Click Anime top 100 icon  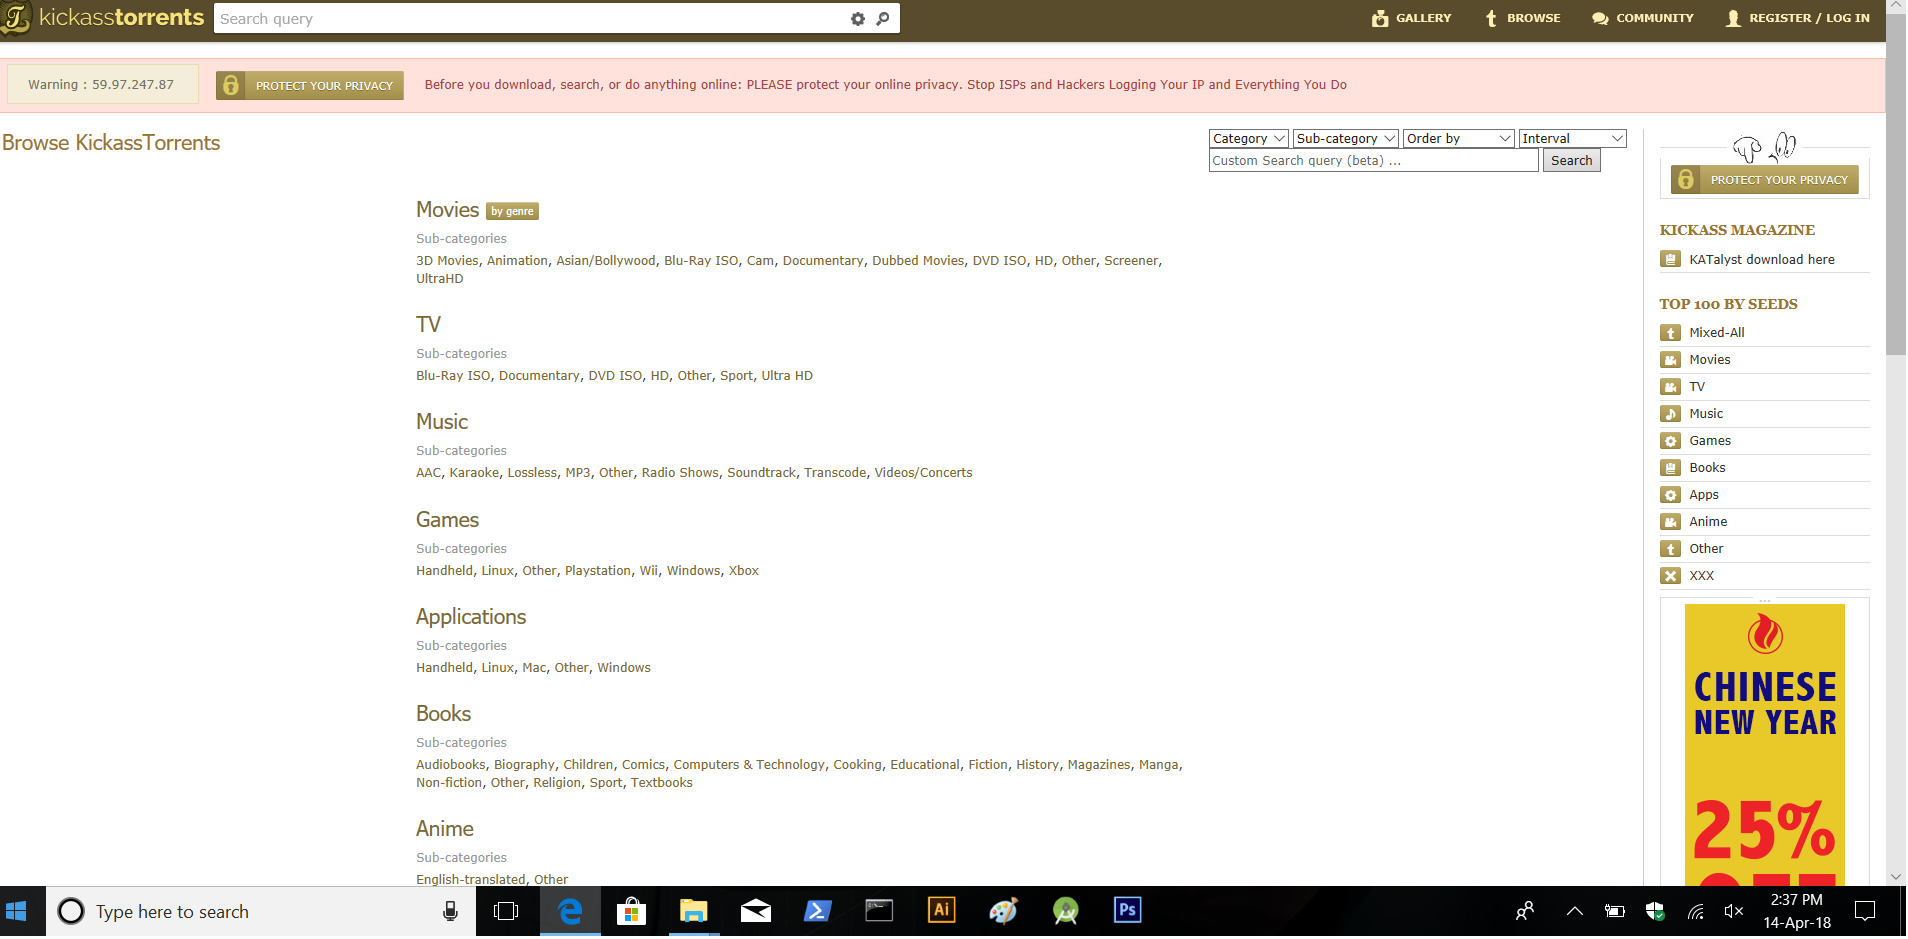(x=1670, y=522)
